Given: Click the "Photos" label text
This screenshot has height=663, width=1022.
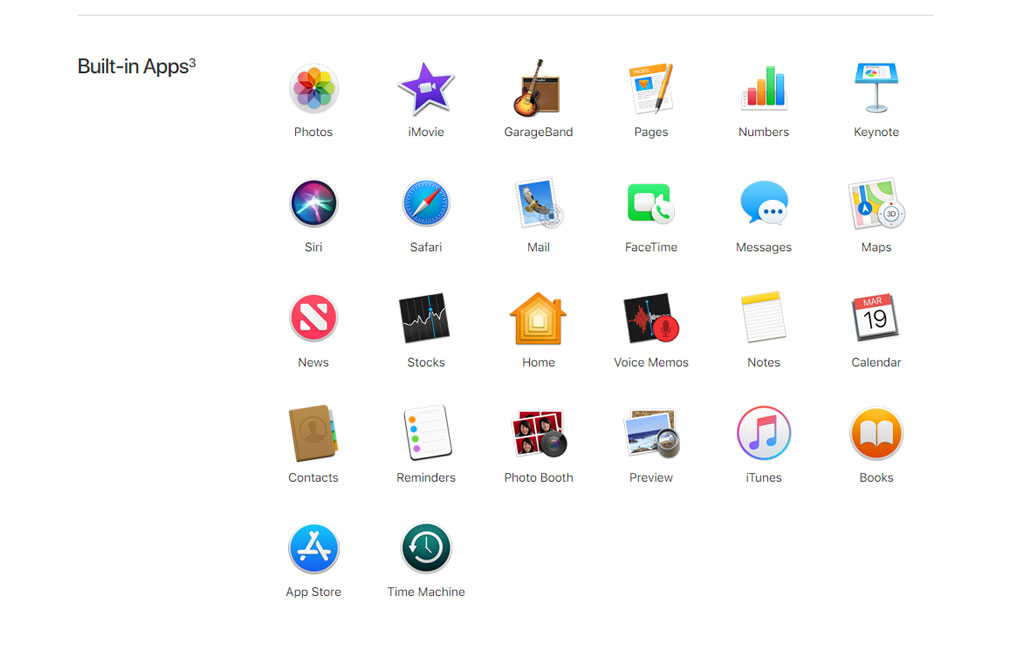Looking at the screenshot, I should pos(314,132).
